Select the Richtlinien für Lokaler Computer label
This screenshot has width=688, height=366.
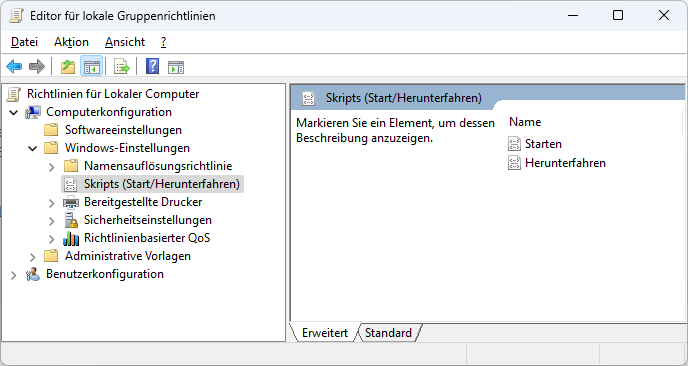pos(113,94)
